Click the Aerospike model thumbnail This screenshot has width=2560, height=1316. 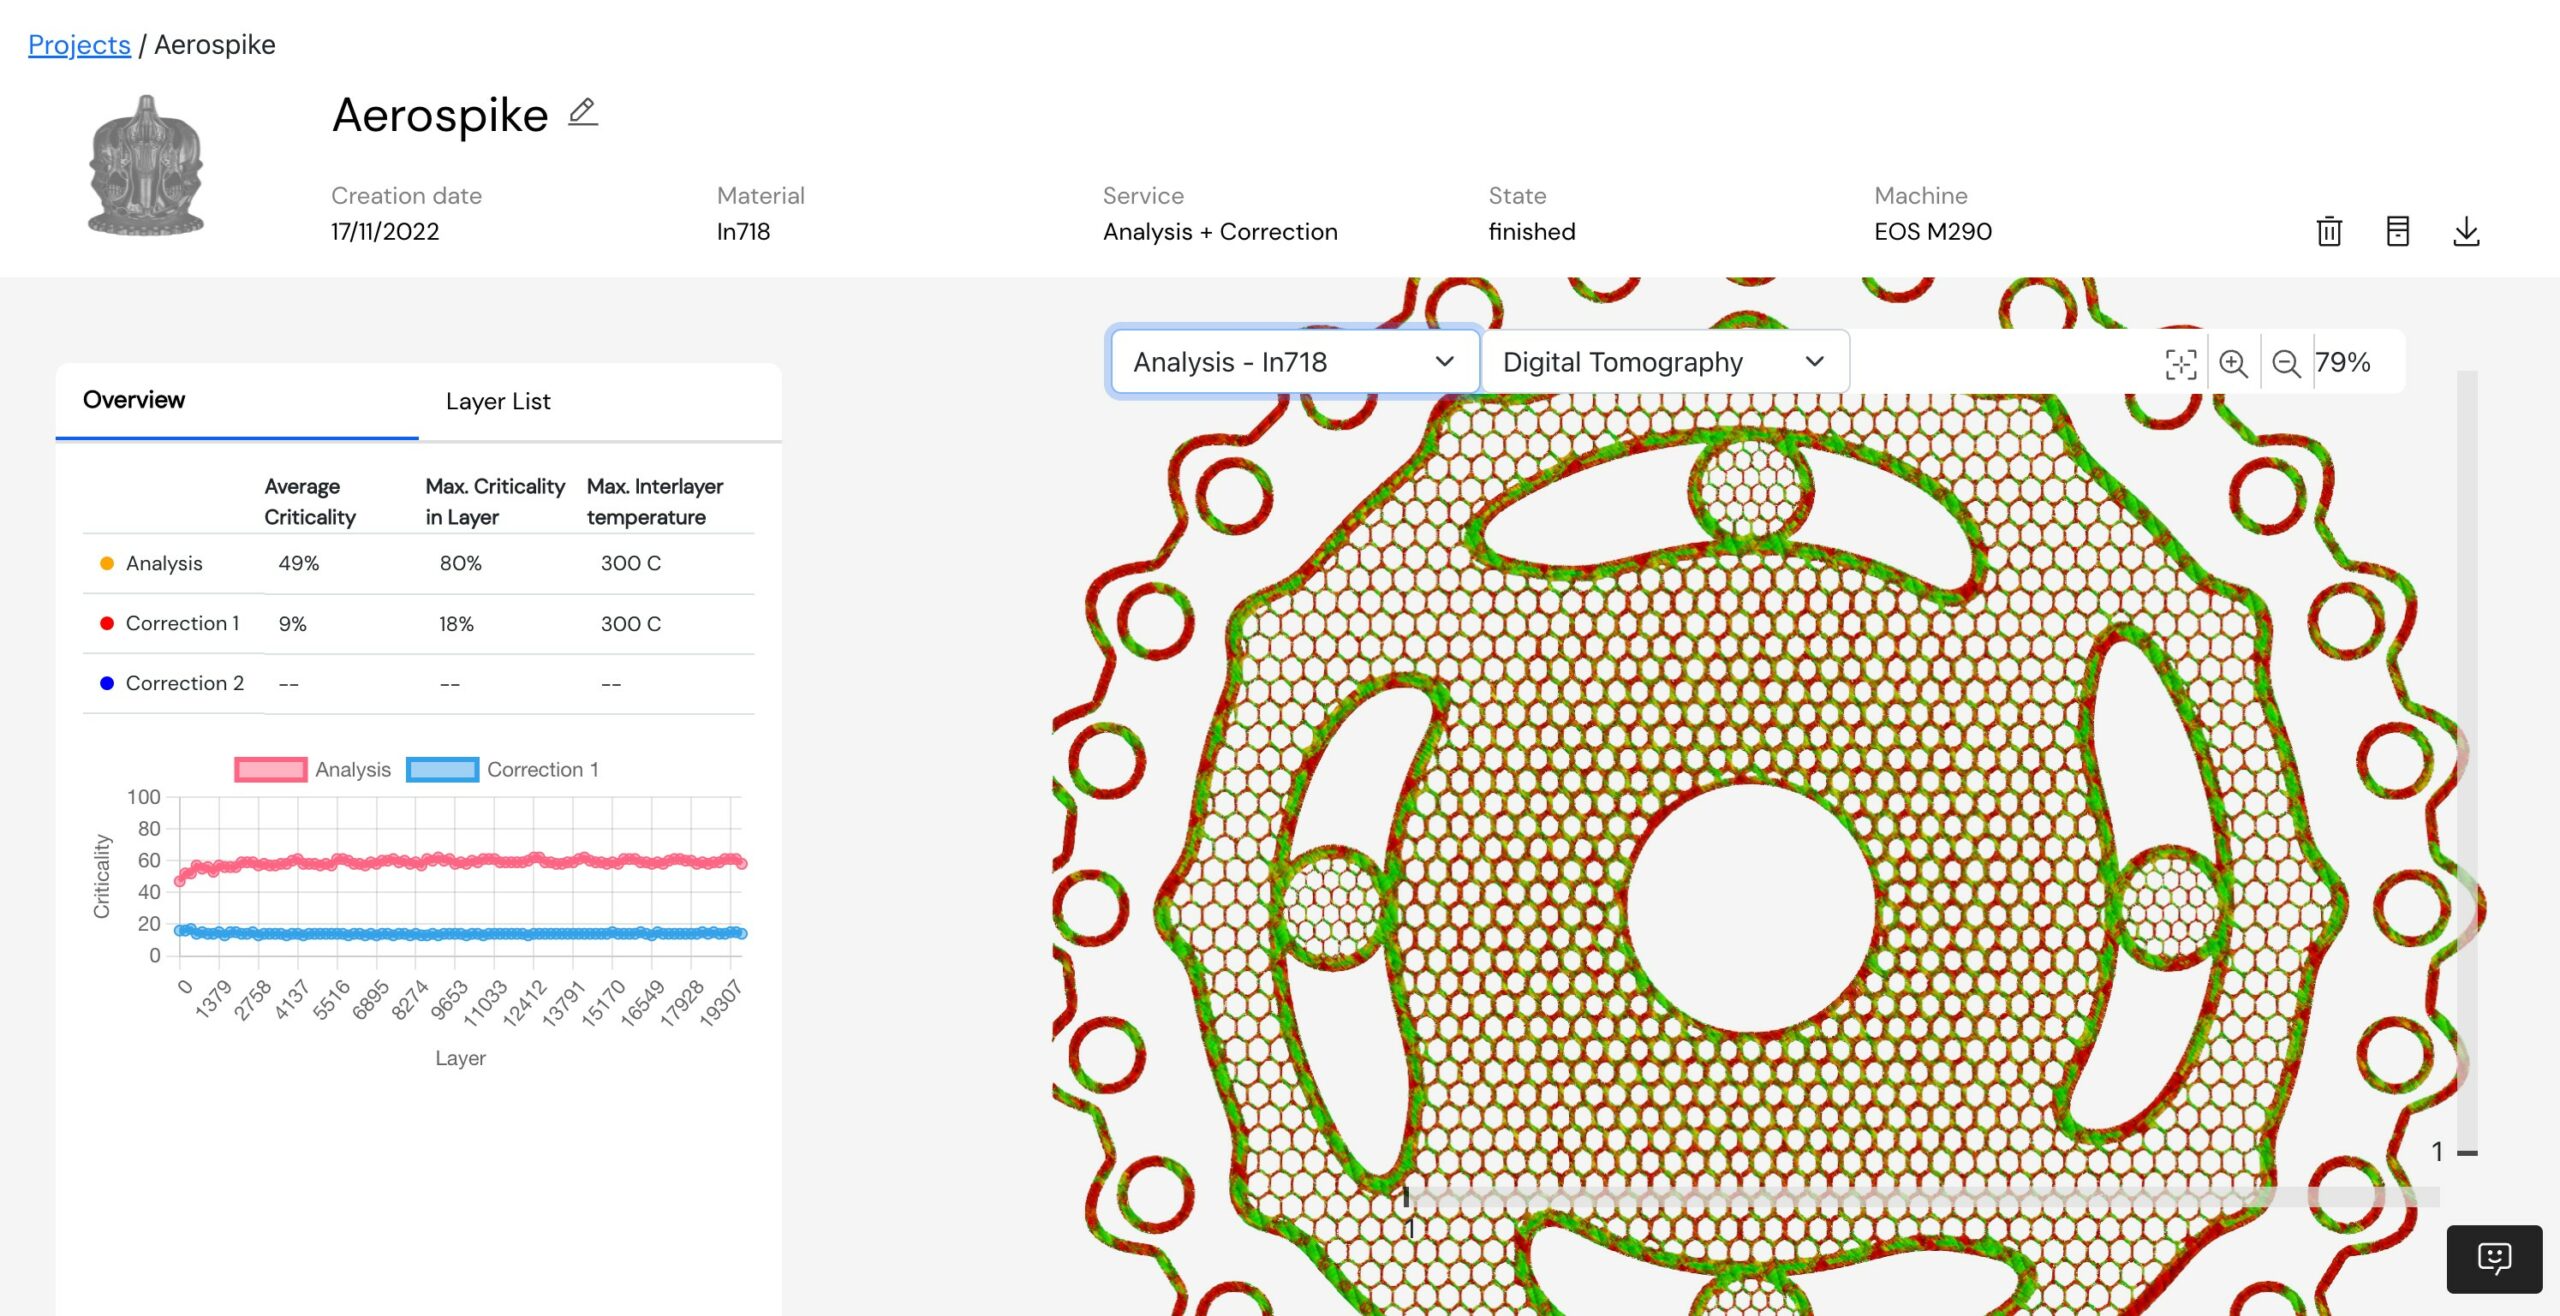[147, 166]
